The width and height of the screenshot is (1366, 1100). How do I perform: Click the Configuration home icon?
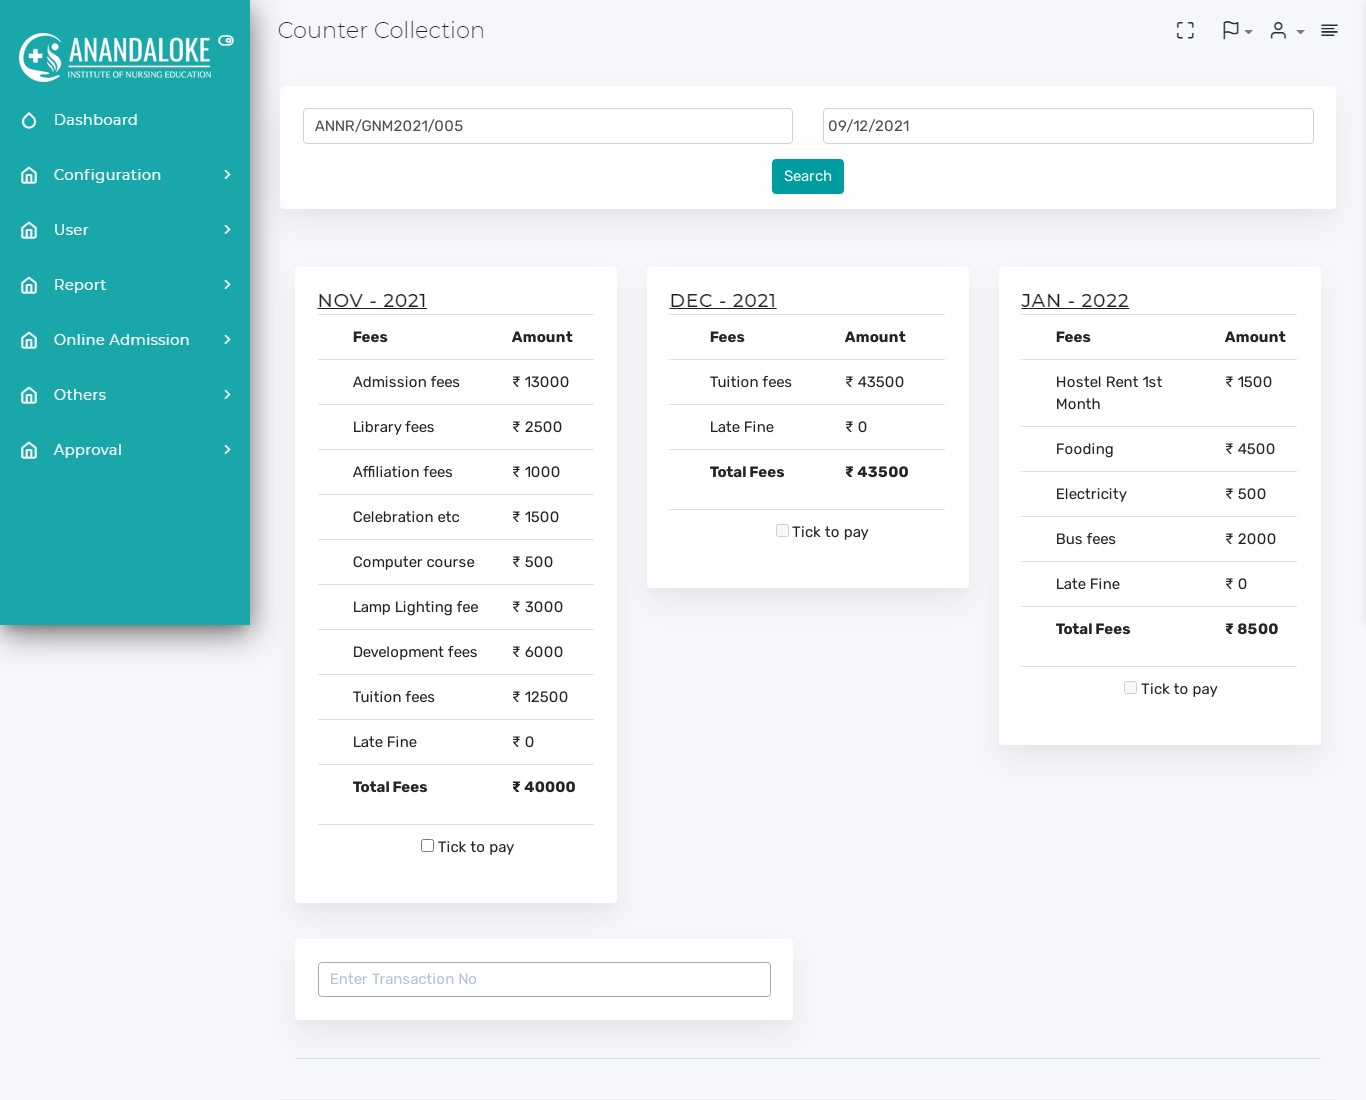click(29, 175)
